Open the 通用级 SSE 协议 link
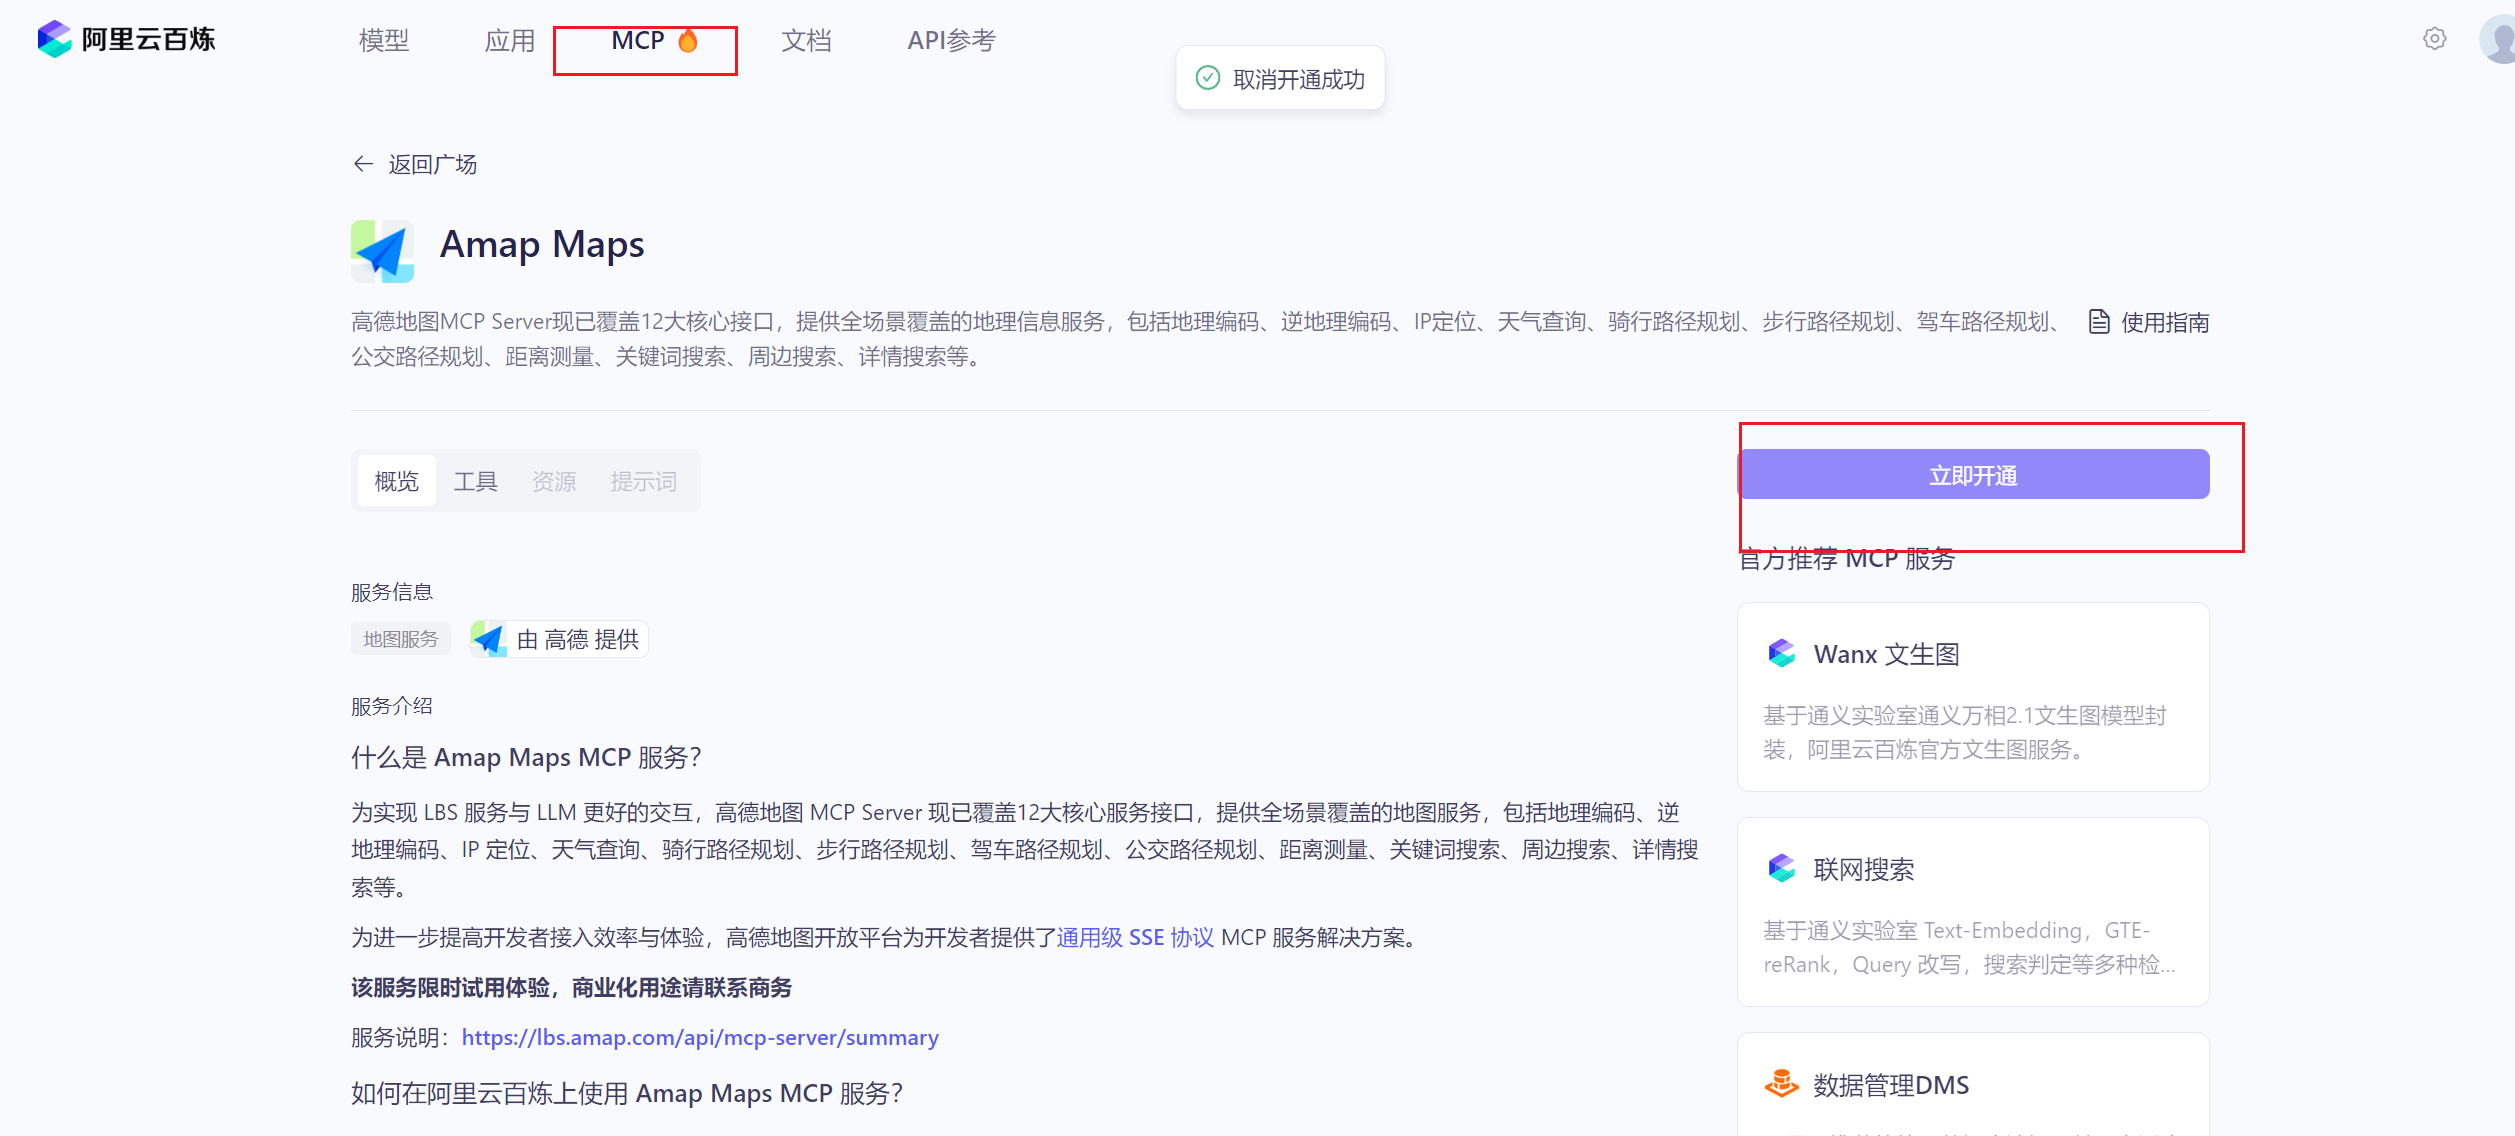The image size is (2515, 1136). (x=1135, y=937)
